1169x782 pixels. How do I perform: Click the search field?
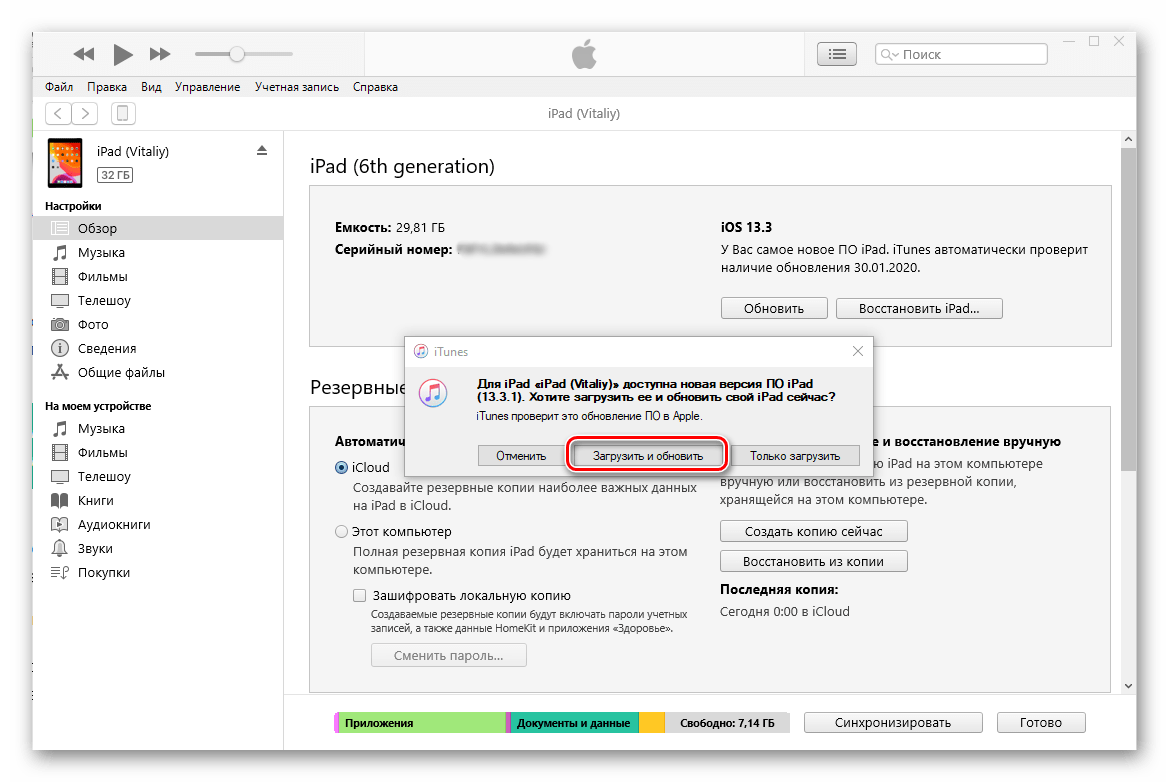[961, 54]
